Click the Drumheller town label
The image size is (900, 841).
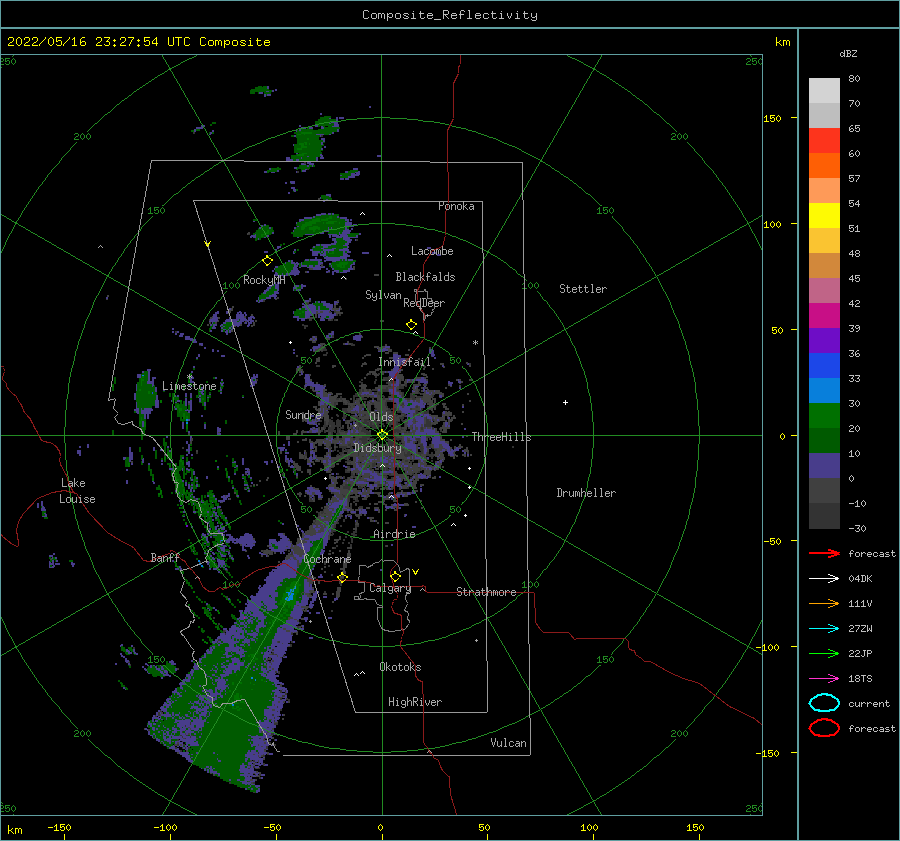pos(586,493)
